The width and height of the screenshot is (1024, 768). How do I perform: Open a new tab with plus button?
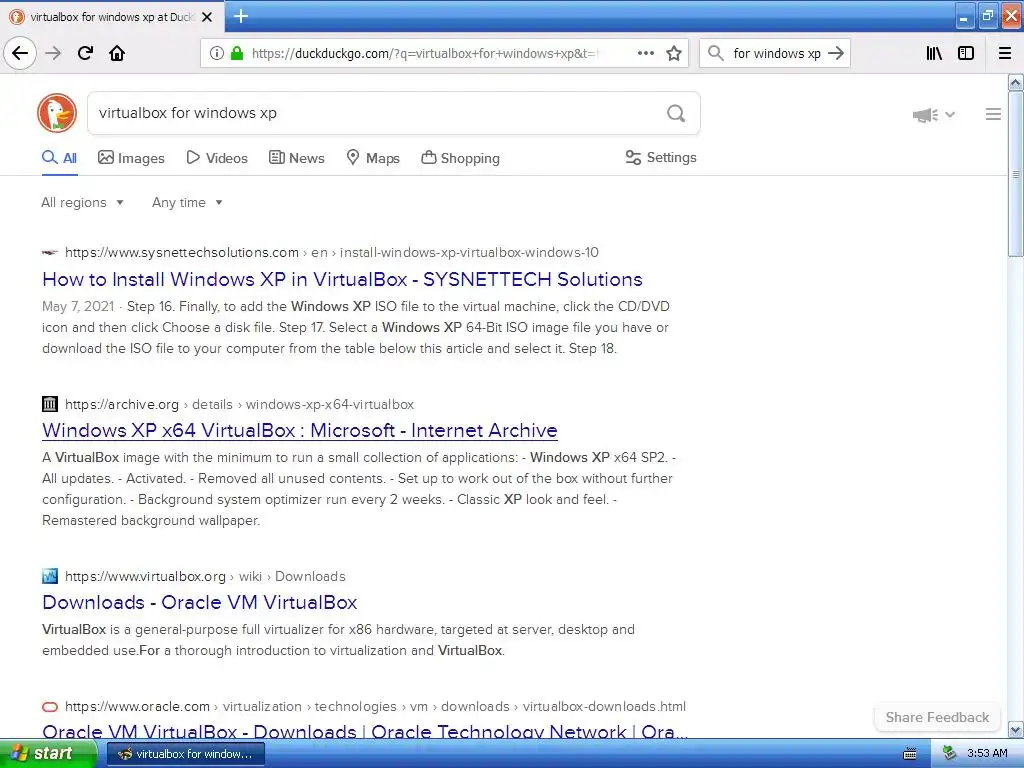[x=240, y=16]
